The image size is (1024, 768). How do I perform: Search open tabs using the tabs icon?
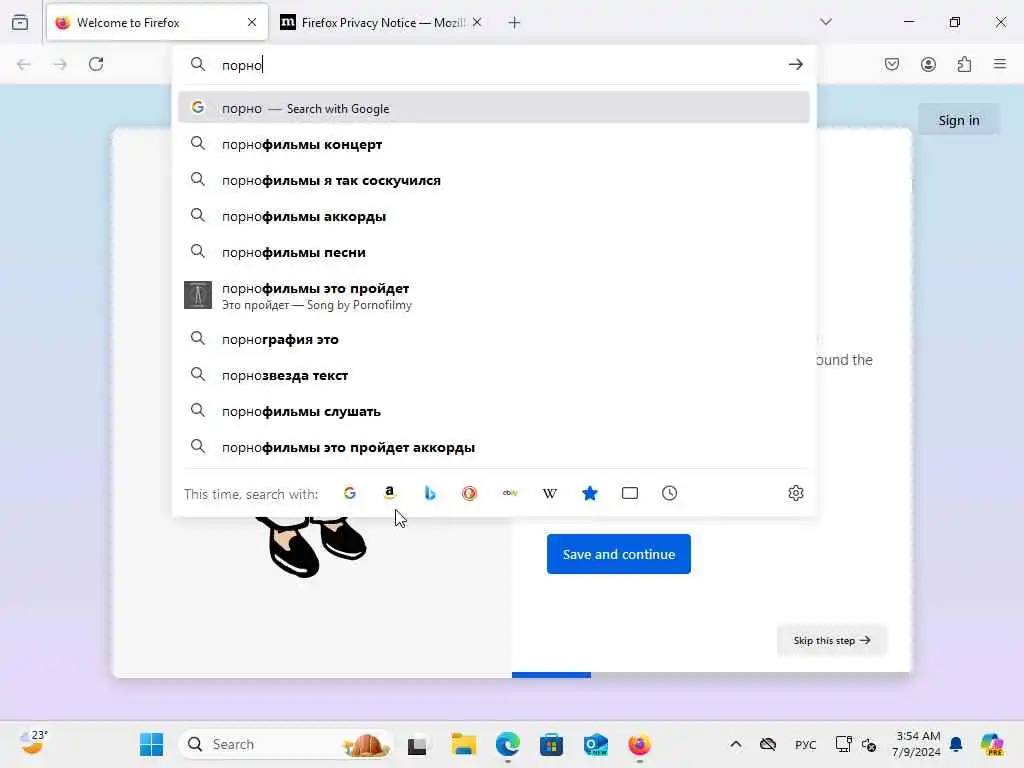click(x=630, y=493)
